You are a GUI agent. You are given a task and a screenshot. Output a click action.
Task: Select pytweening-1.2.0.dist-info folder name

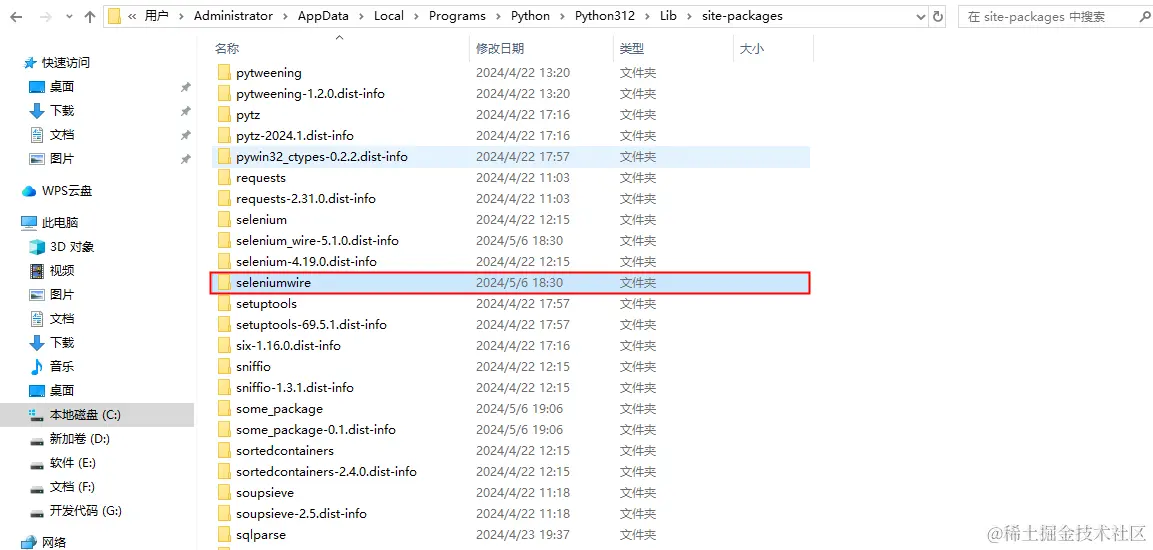tap(310, 94)
